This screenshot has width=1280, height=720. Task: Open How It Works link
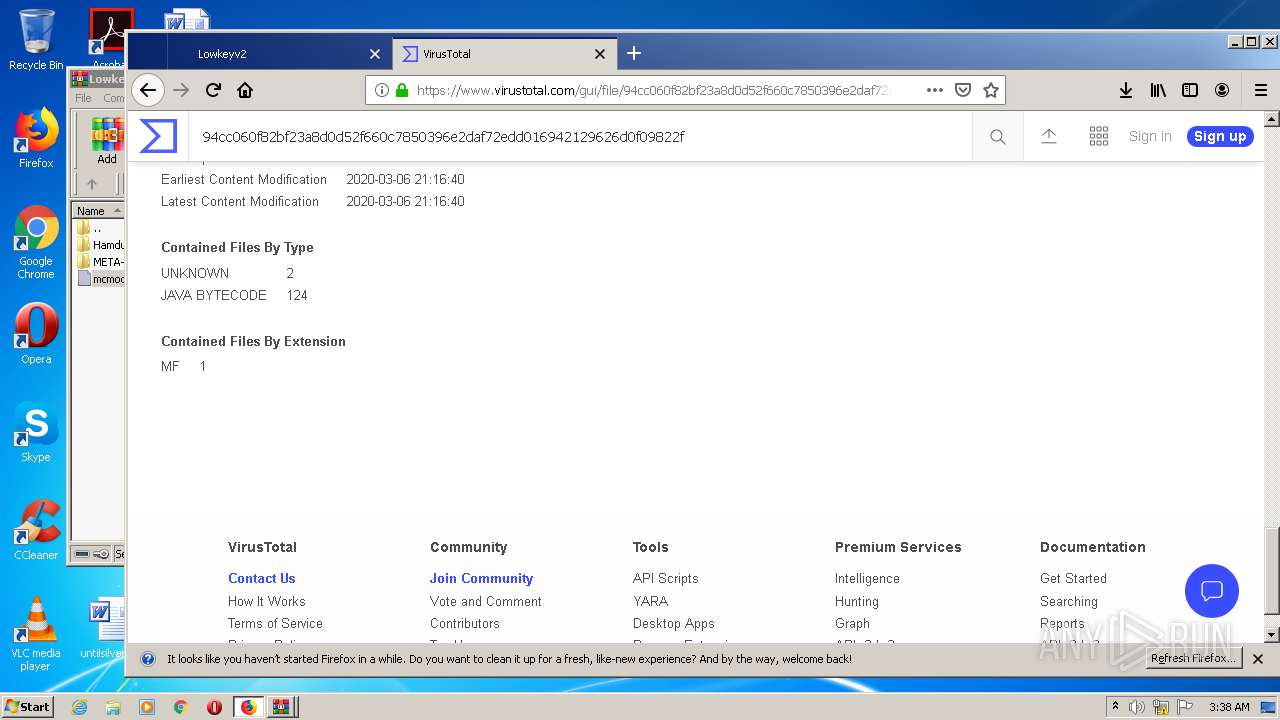(x=266, y=601)
